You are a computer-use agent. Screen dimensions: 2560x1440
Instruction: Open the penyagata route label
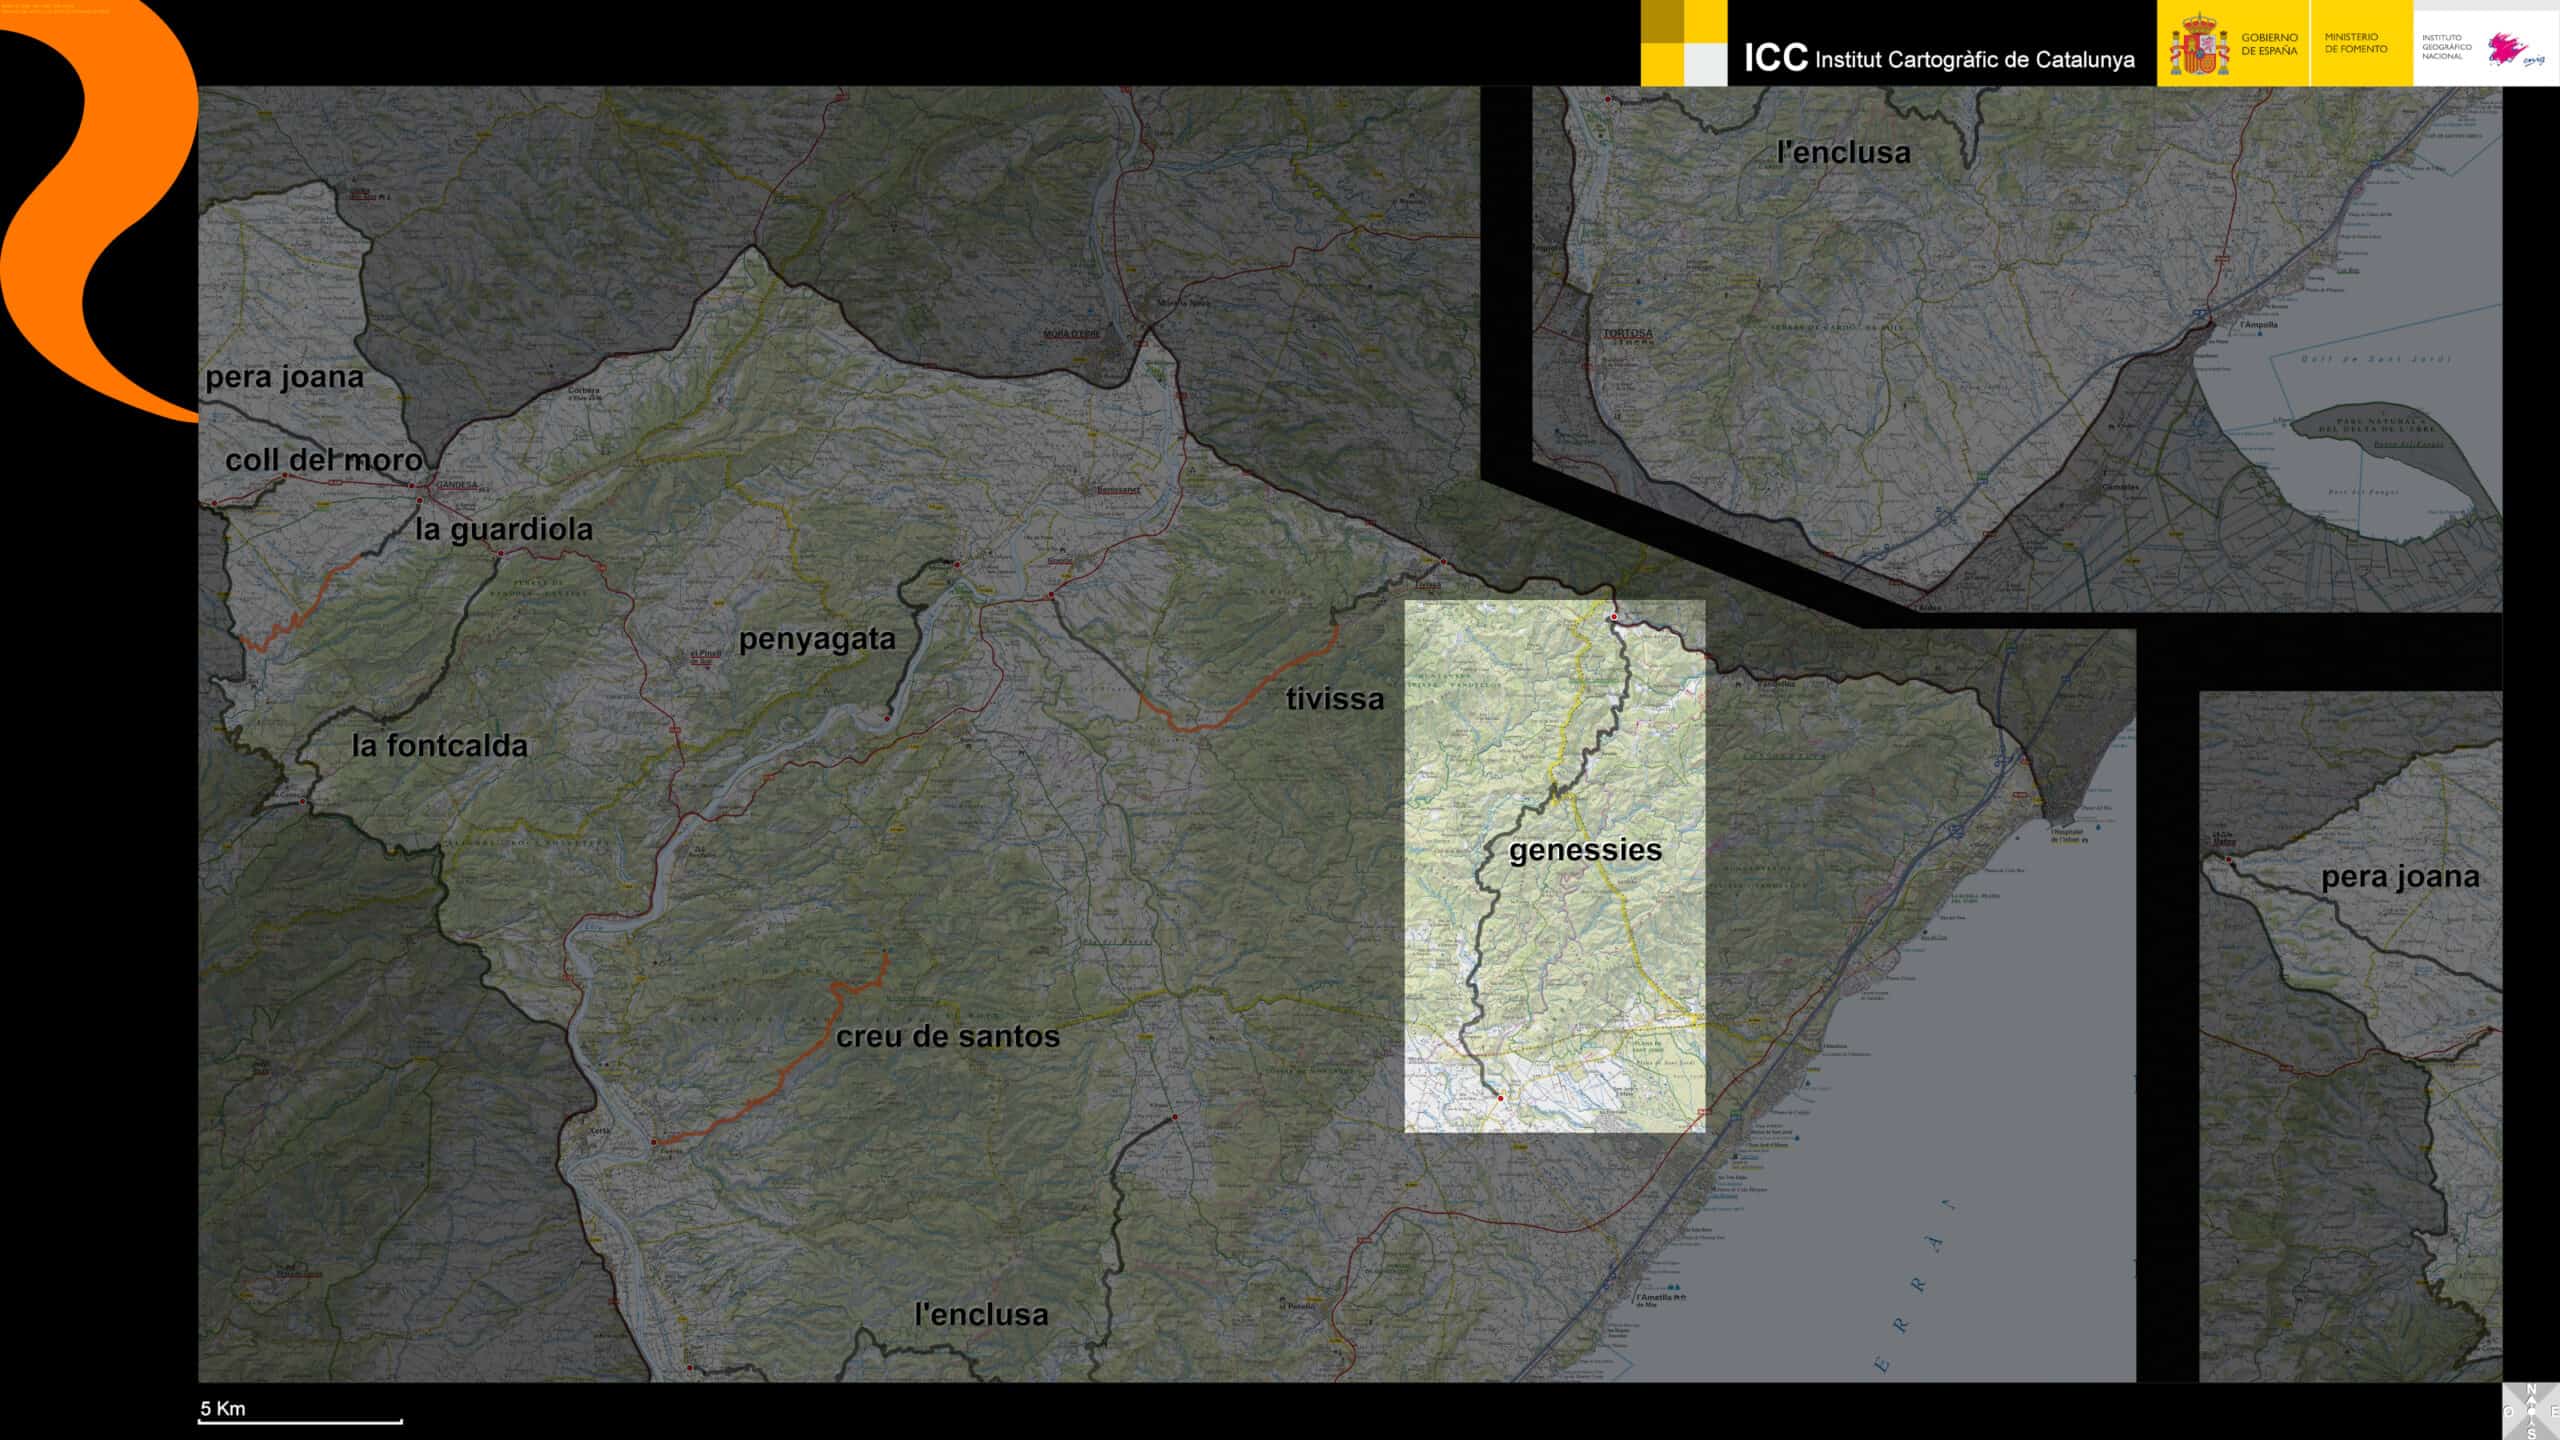(x=817, y=639)
